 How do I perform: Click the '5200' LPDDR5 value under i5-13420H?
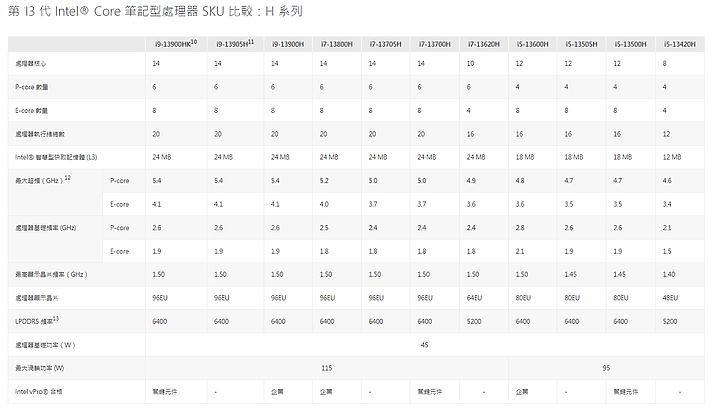(x=669, y=321)
